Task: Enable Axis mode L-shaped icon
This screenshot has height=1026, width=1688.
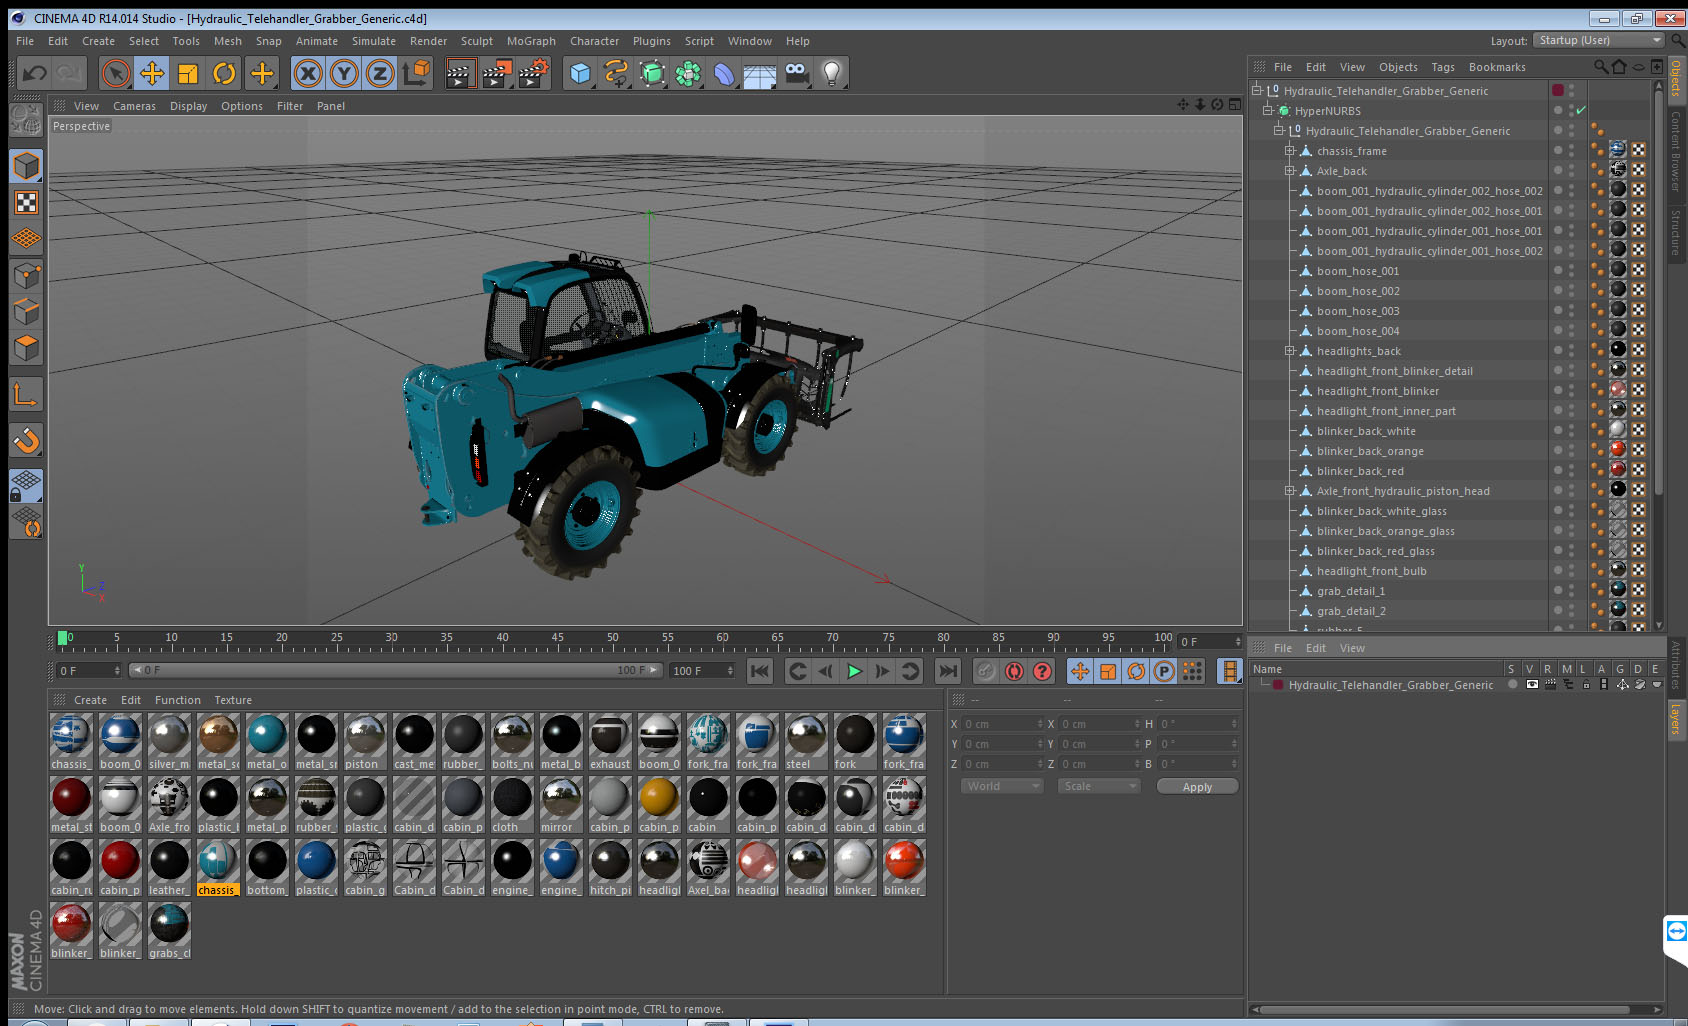Action: point(26,395)
